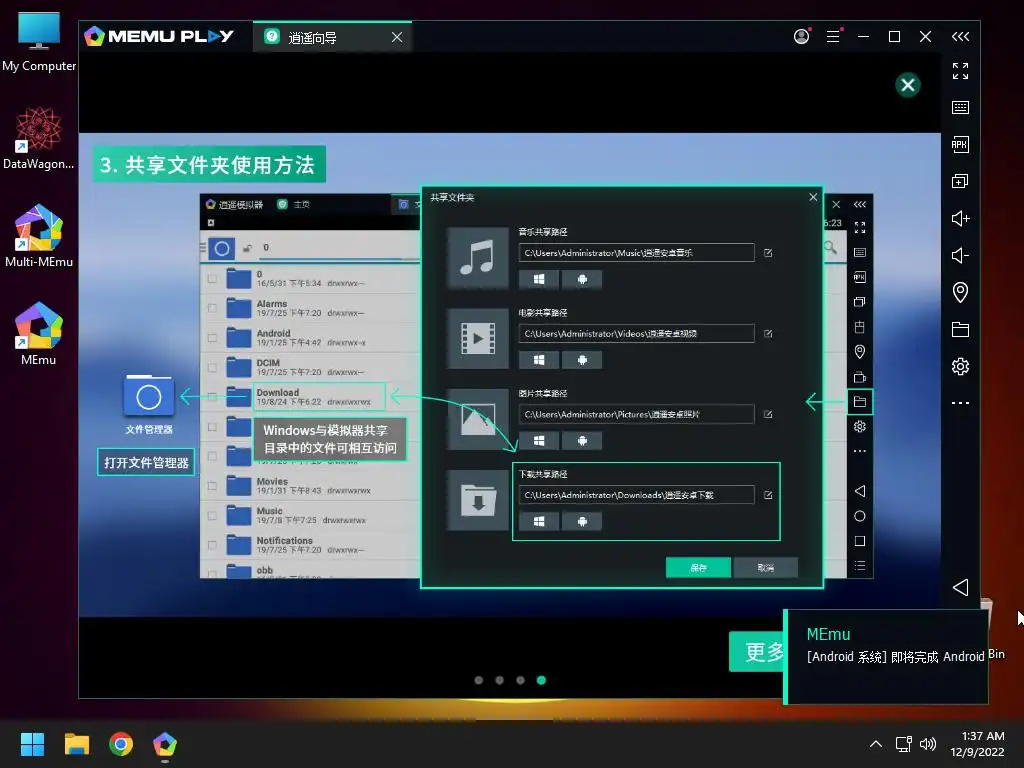The image size is (1024, 768).
Task: Open the GPS location tool
Action: pyautogui.click(x=960, y=292)
